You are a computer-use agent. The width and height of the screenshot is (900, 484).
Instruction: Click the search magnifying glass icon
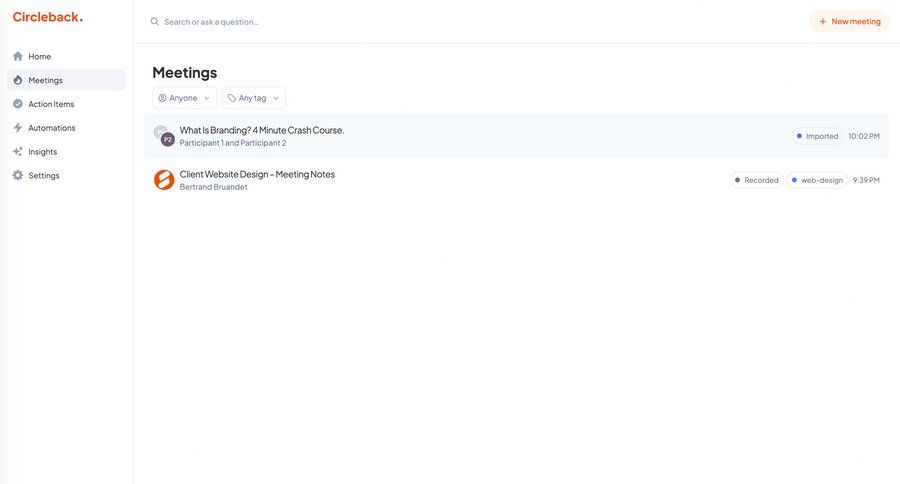click(154, 21)
